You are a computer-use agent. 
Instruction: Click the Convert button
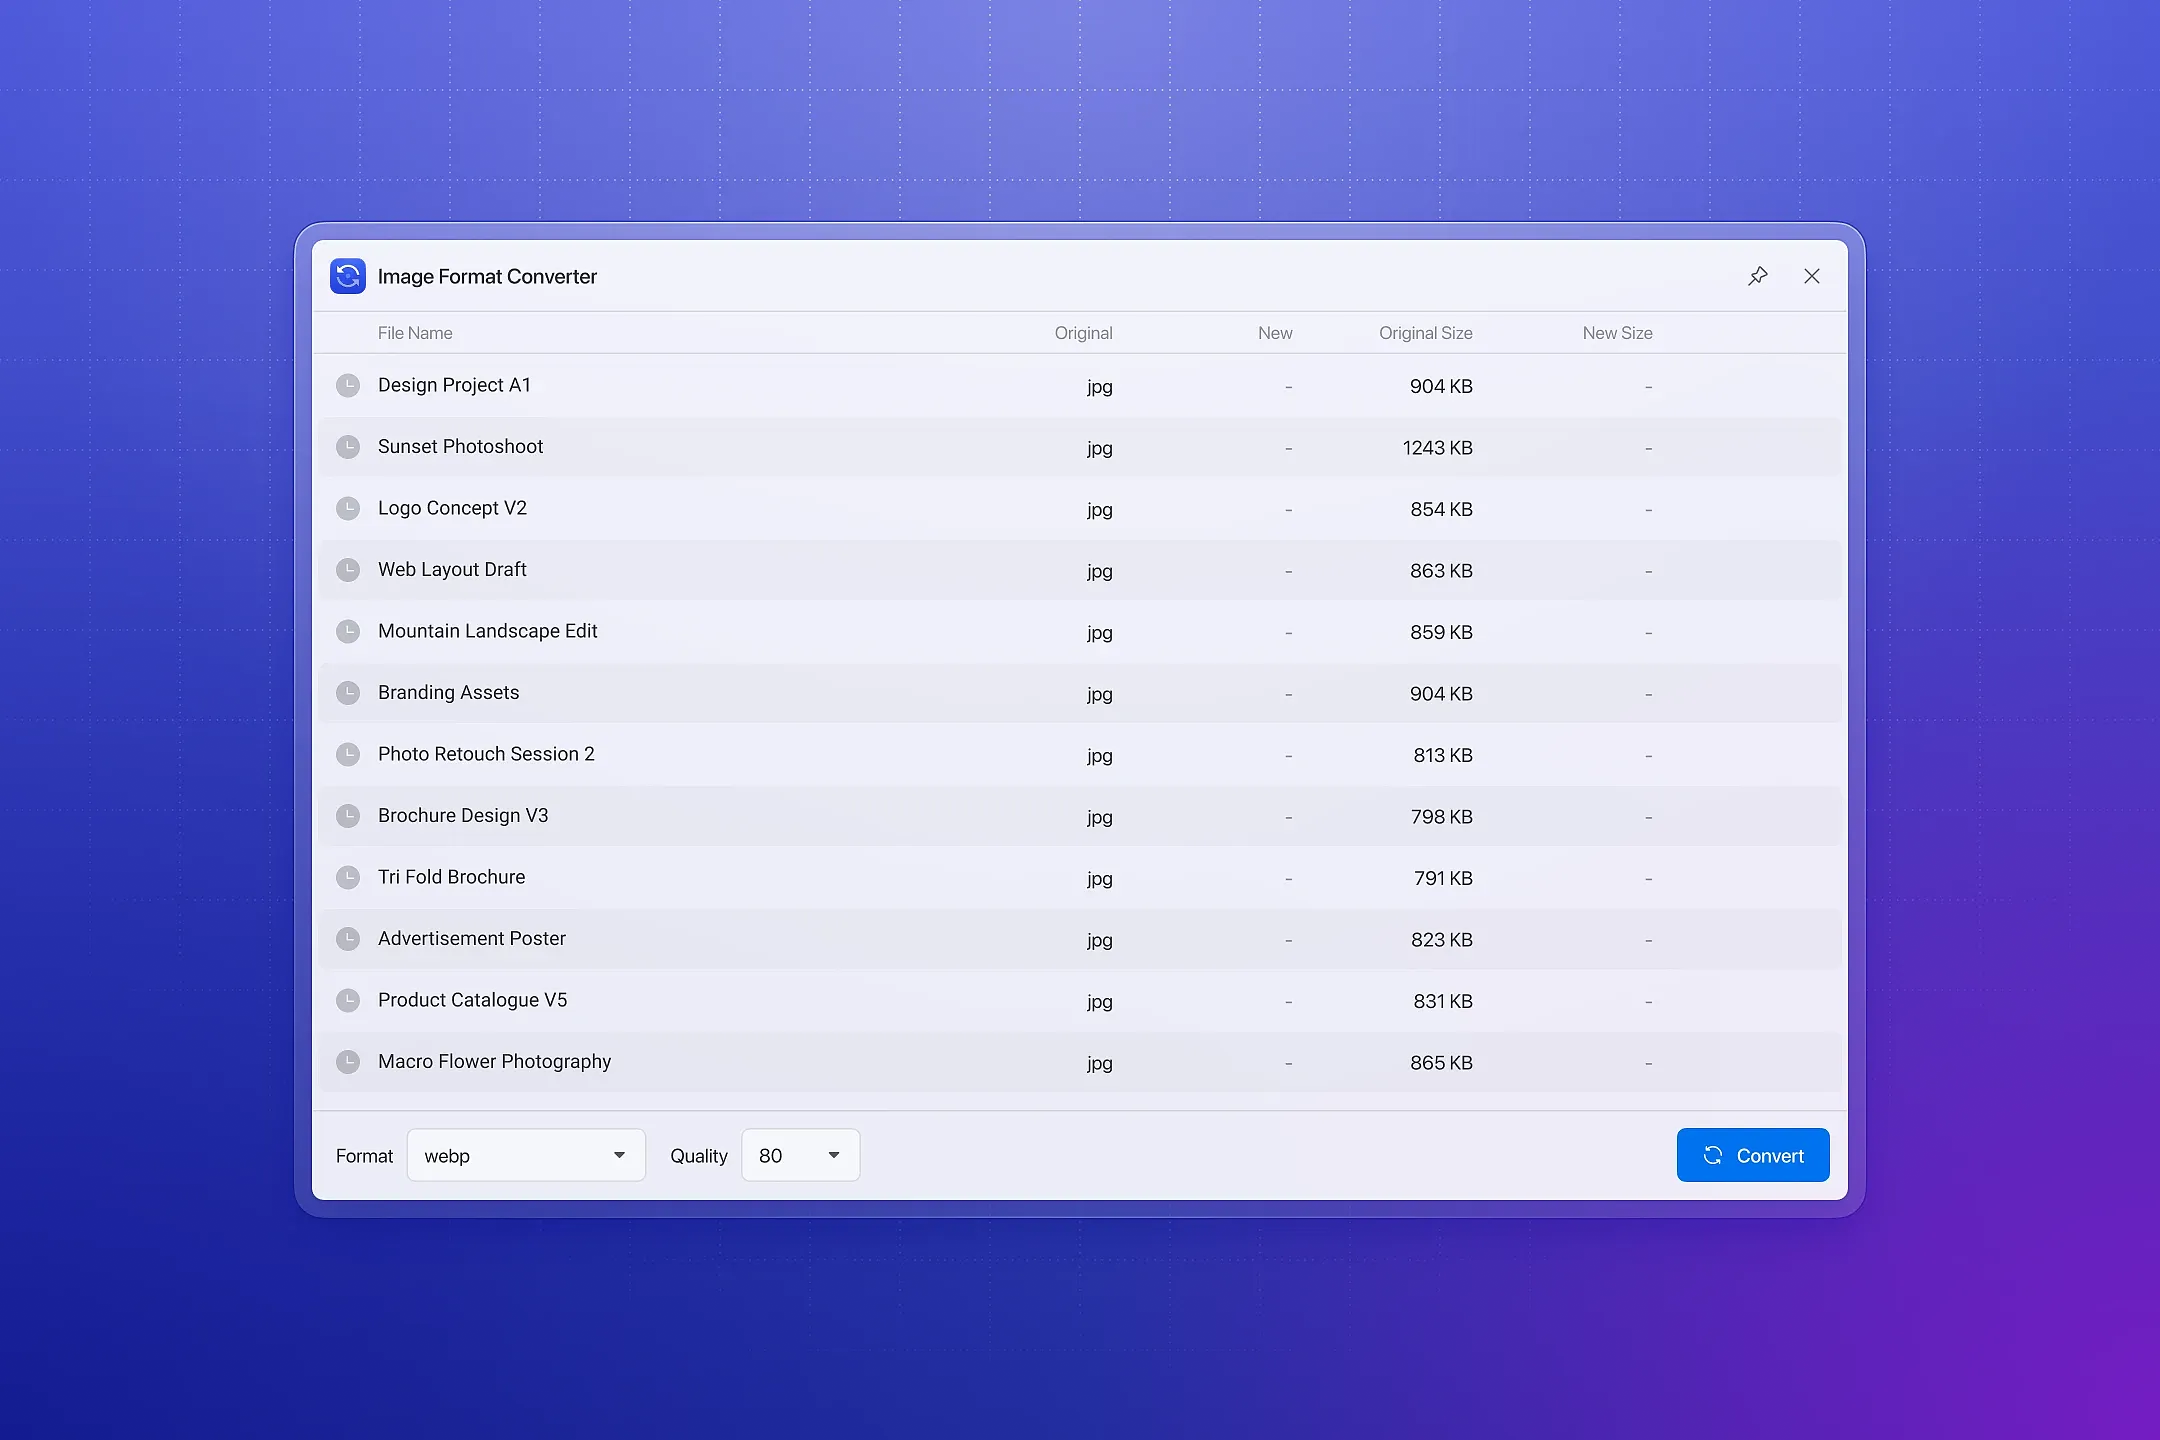point(1752,1155)
